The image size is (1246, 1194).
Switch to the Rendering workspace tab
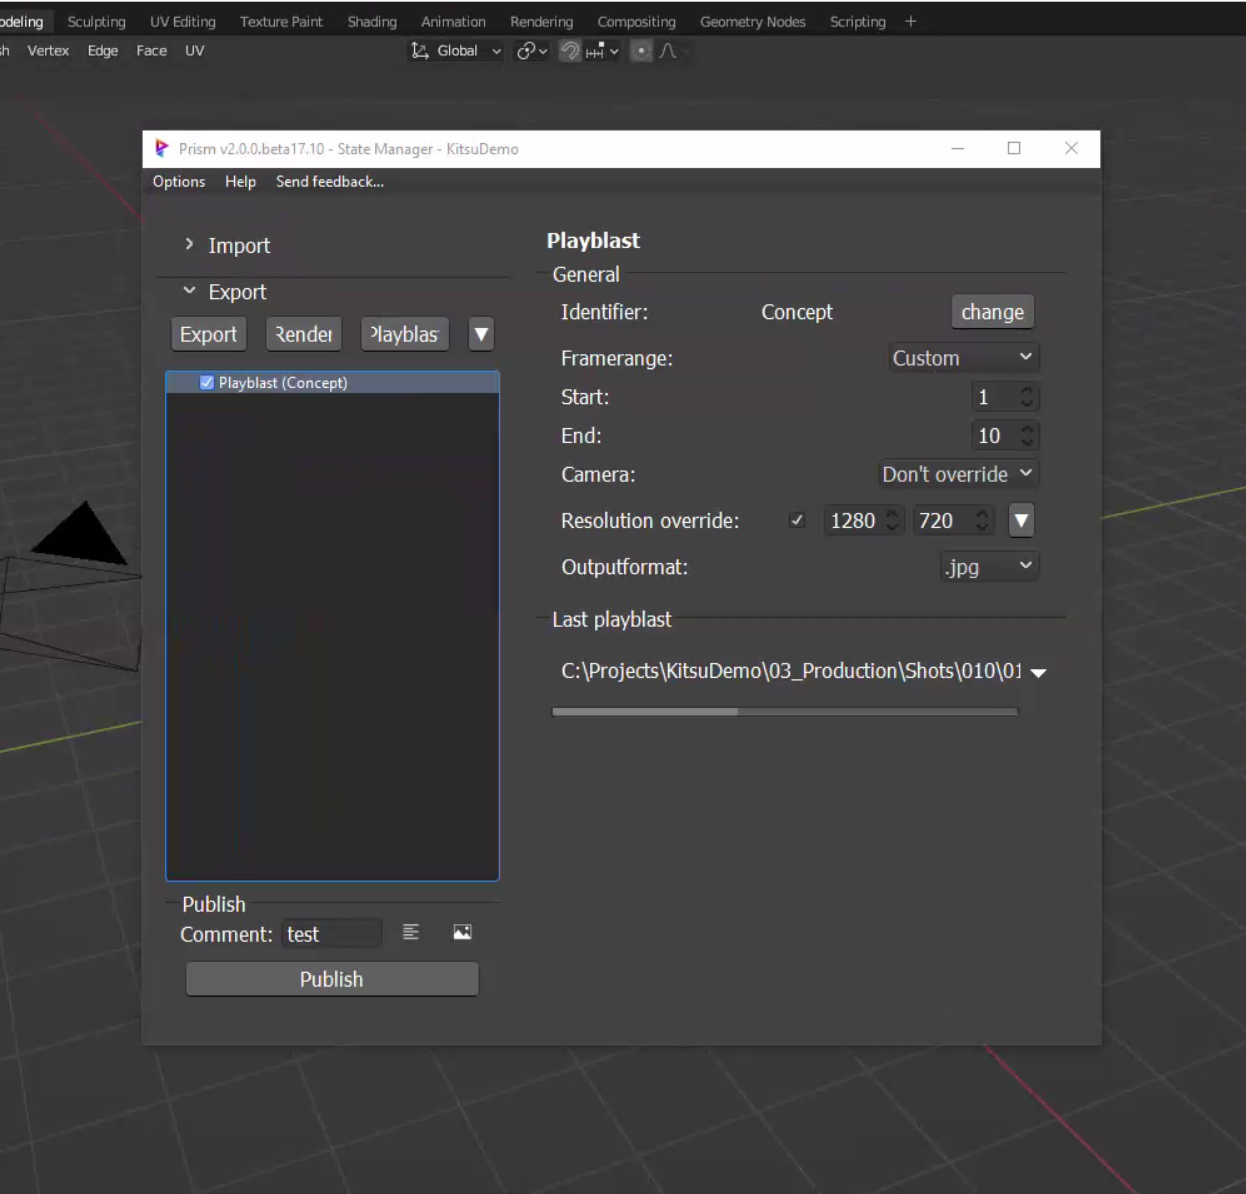541,21
